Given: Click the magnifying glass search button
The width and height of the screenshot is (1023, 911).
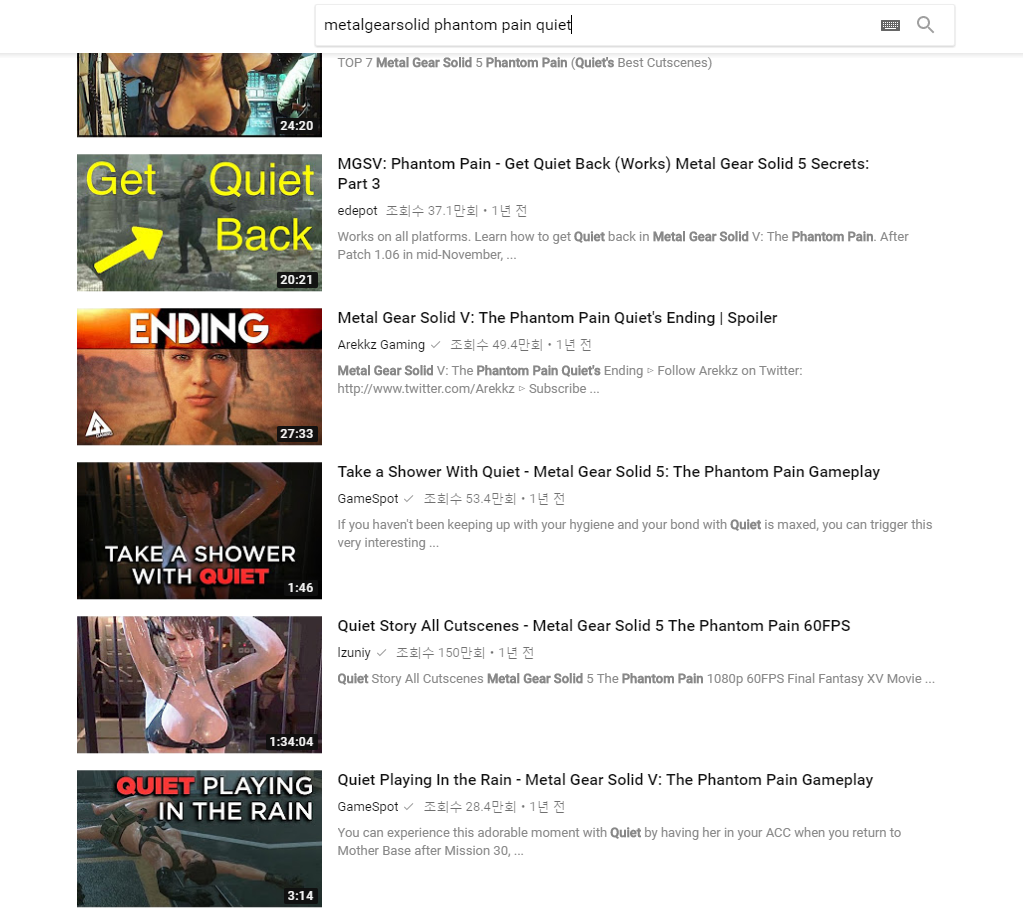Looking at the screenshot, I should tap(925, 25).
